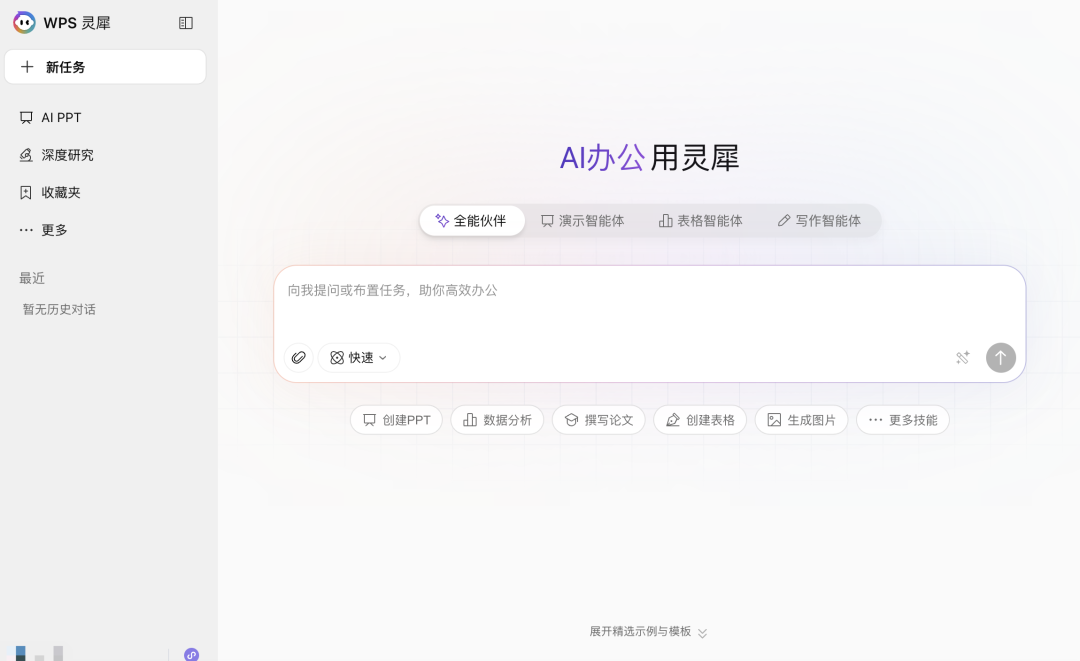Choose the 数据分析 skill chip
The image size is (1080, 661).
(497, 420)
